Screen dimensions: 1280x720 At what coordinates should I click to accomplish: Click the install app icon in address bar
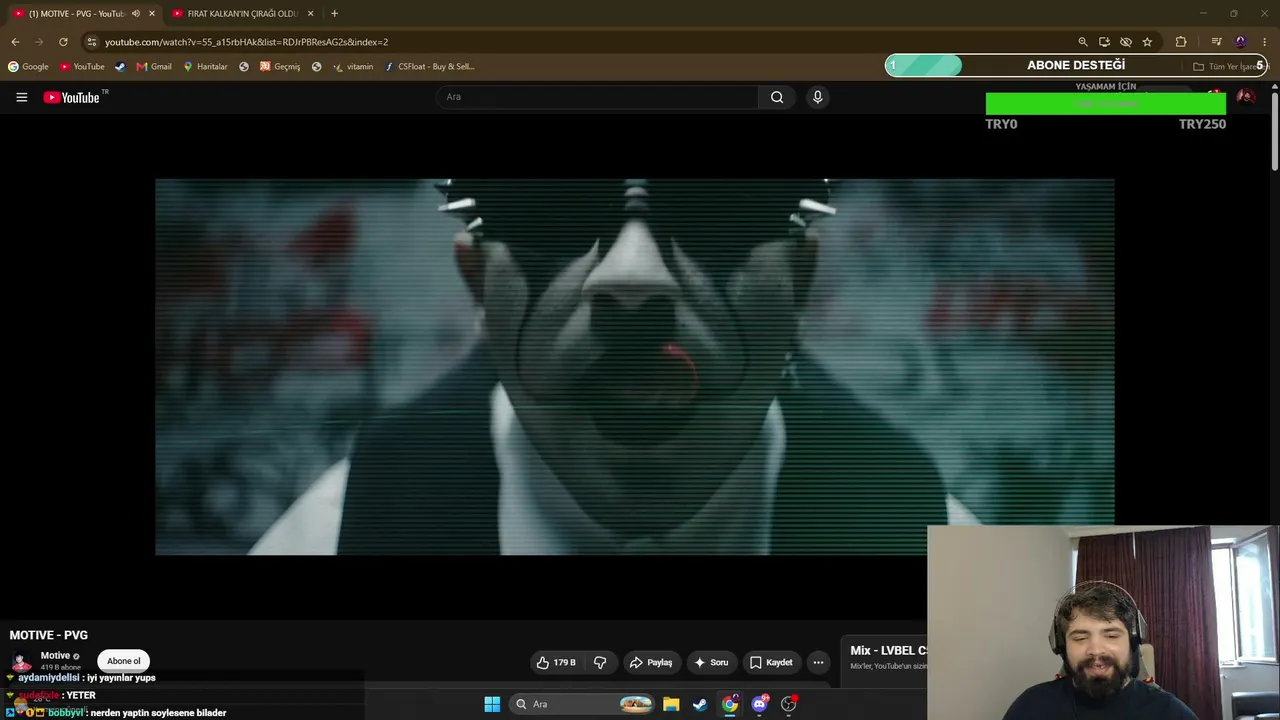tap(1104, 42)
